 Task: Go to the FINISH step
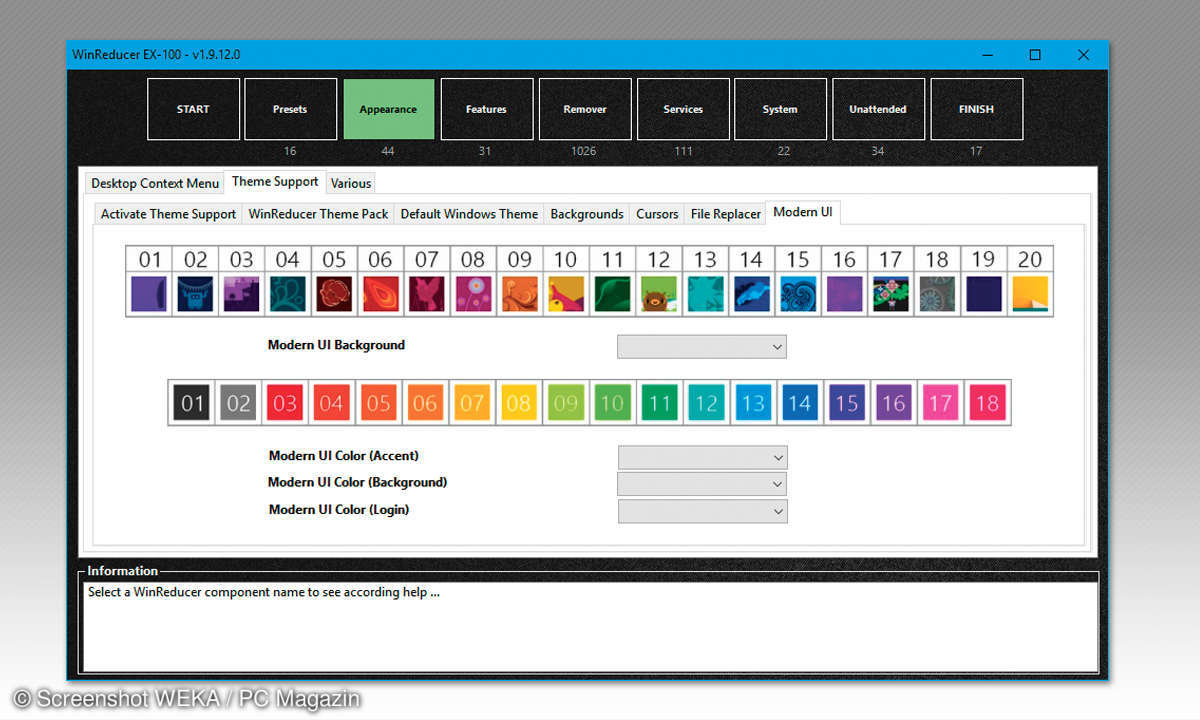(976, 109)
